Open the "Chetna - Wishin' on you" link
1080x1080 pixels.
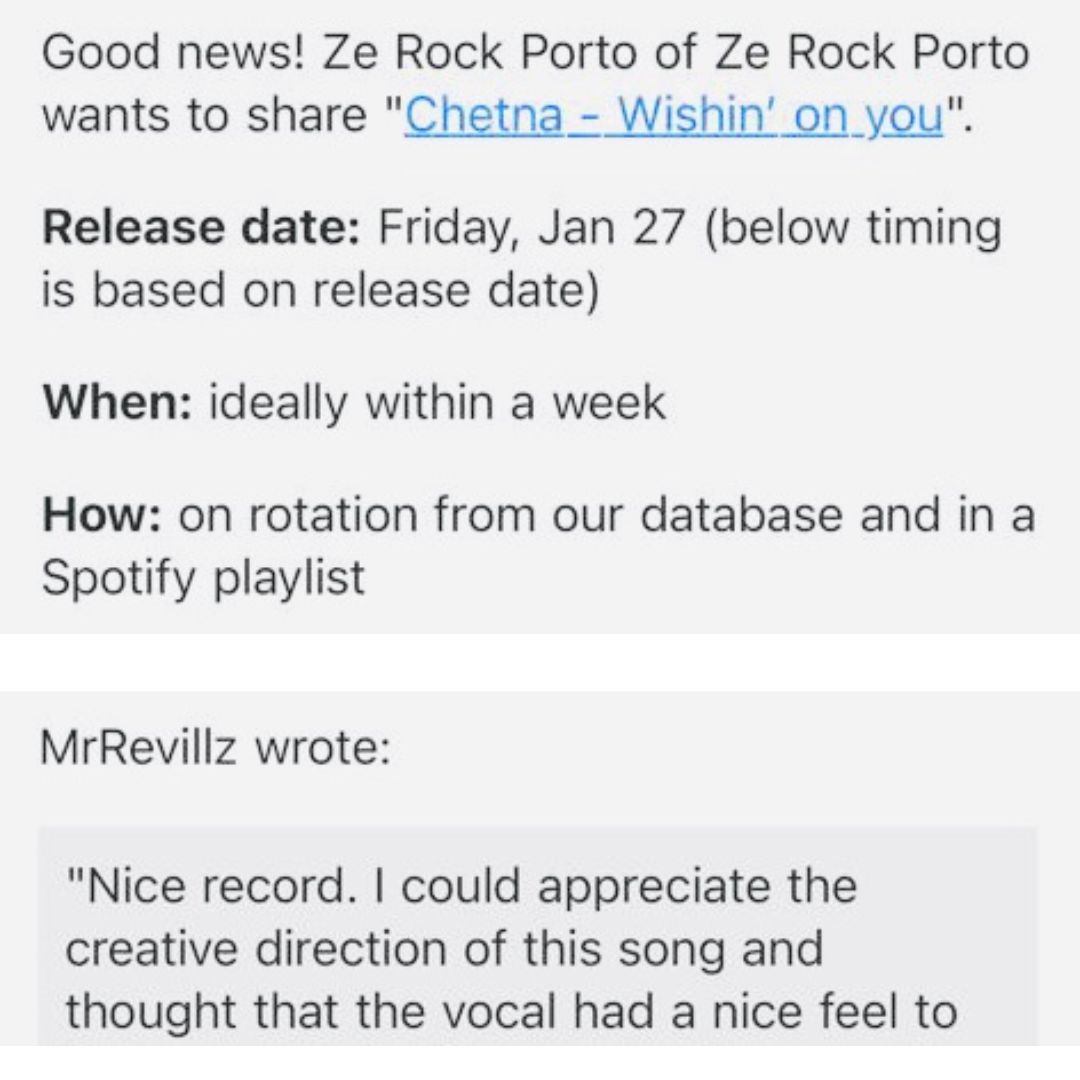[674, 115]
